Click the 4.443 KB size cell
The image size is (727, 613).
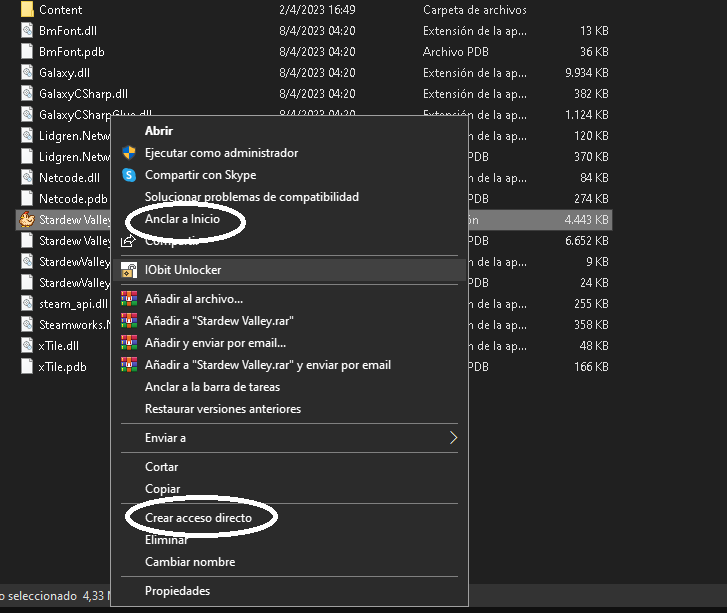tap(587, 220)
